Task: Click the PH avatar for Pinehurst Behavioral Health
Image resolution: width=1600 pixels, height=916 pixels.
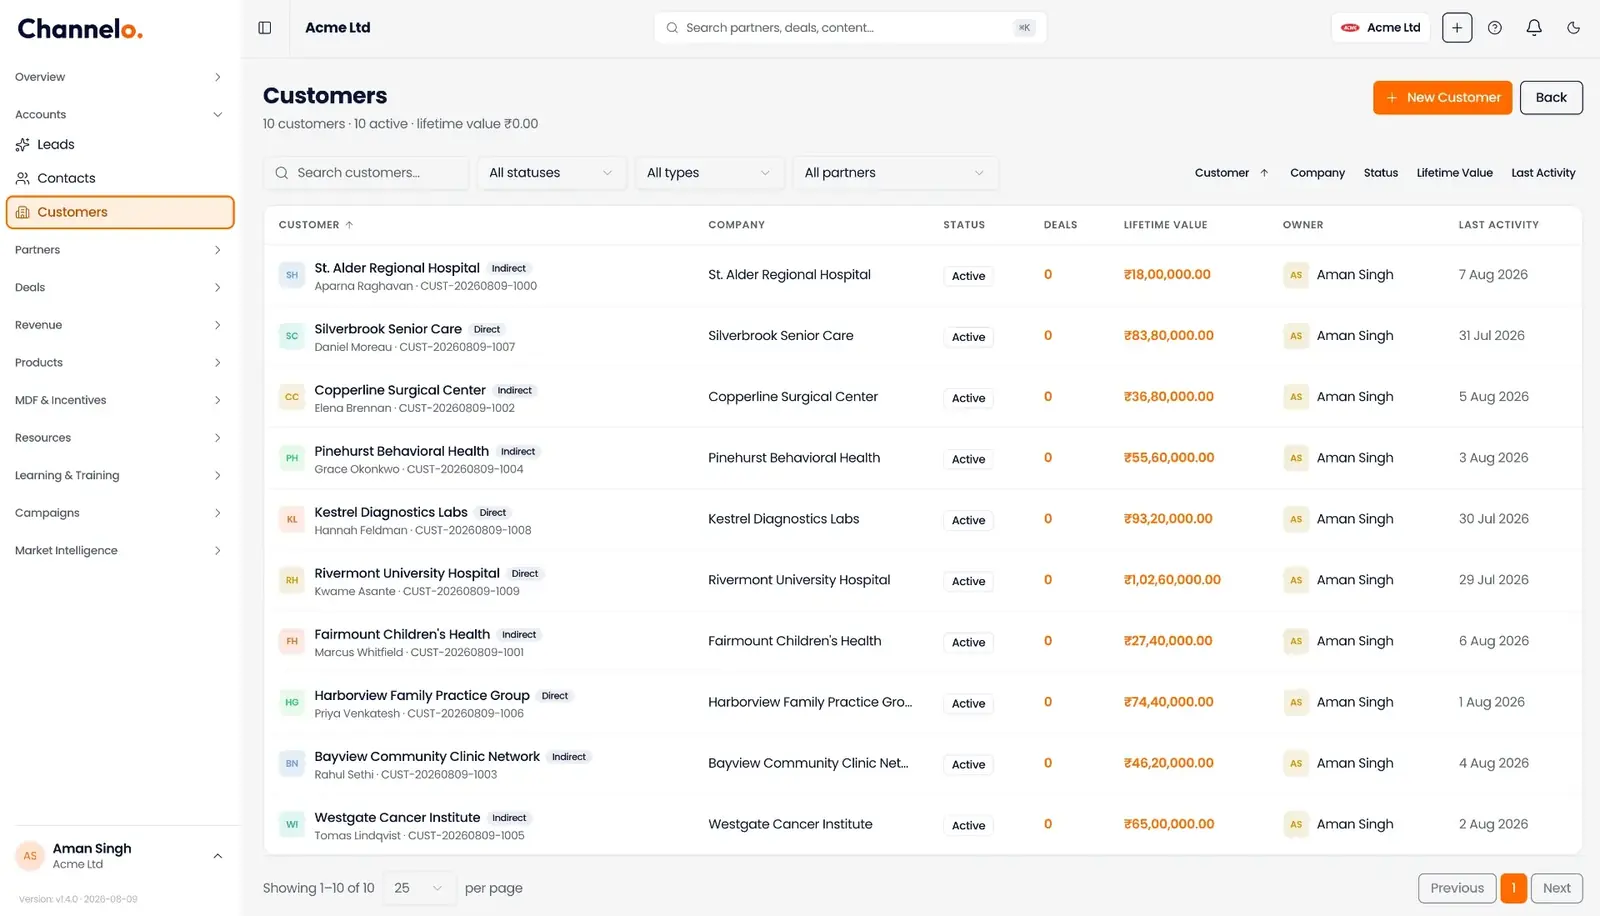Action: pos(292,458)
